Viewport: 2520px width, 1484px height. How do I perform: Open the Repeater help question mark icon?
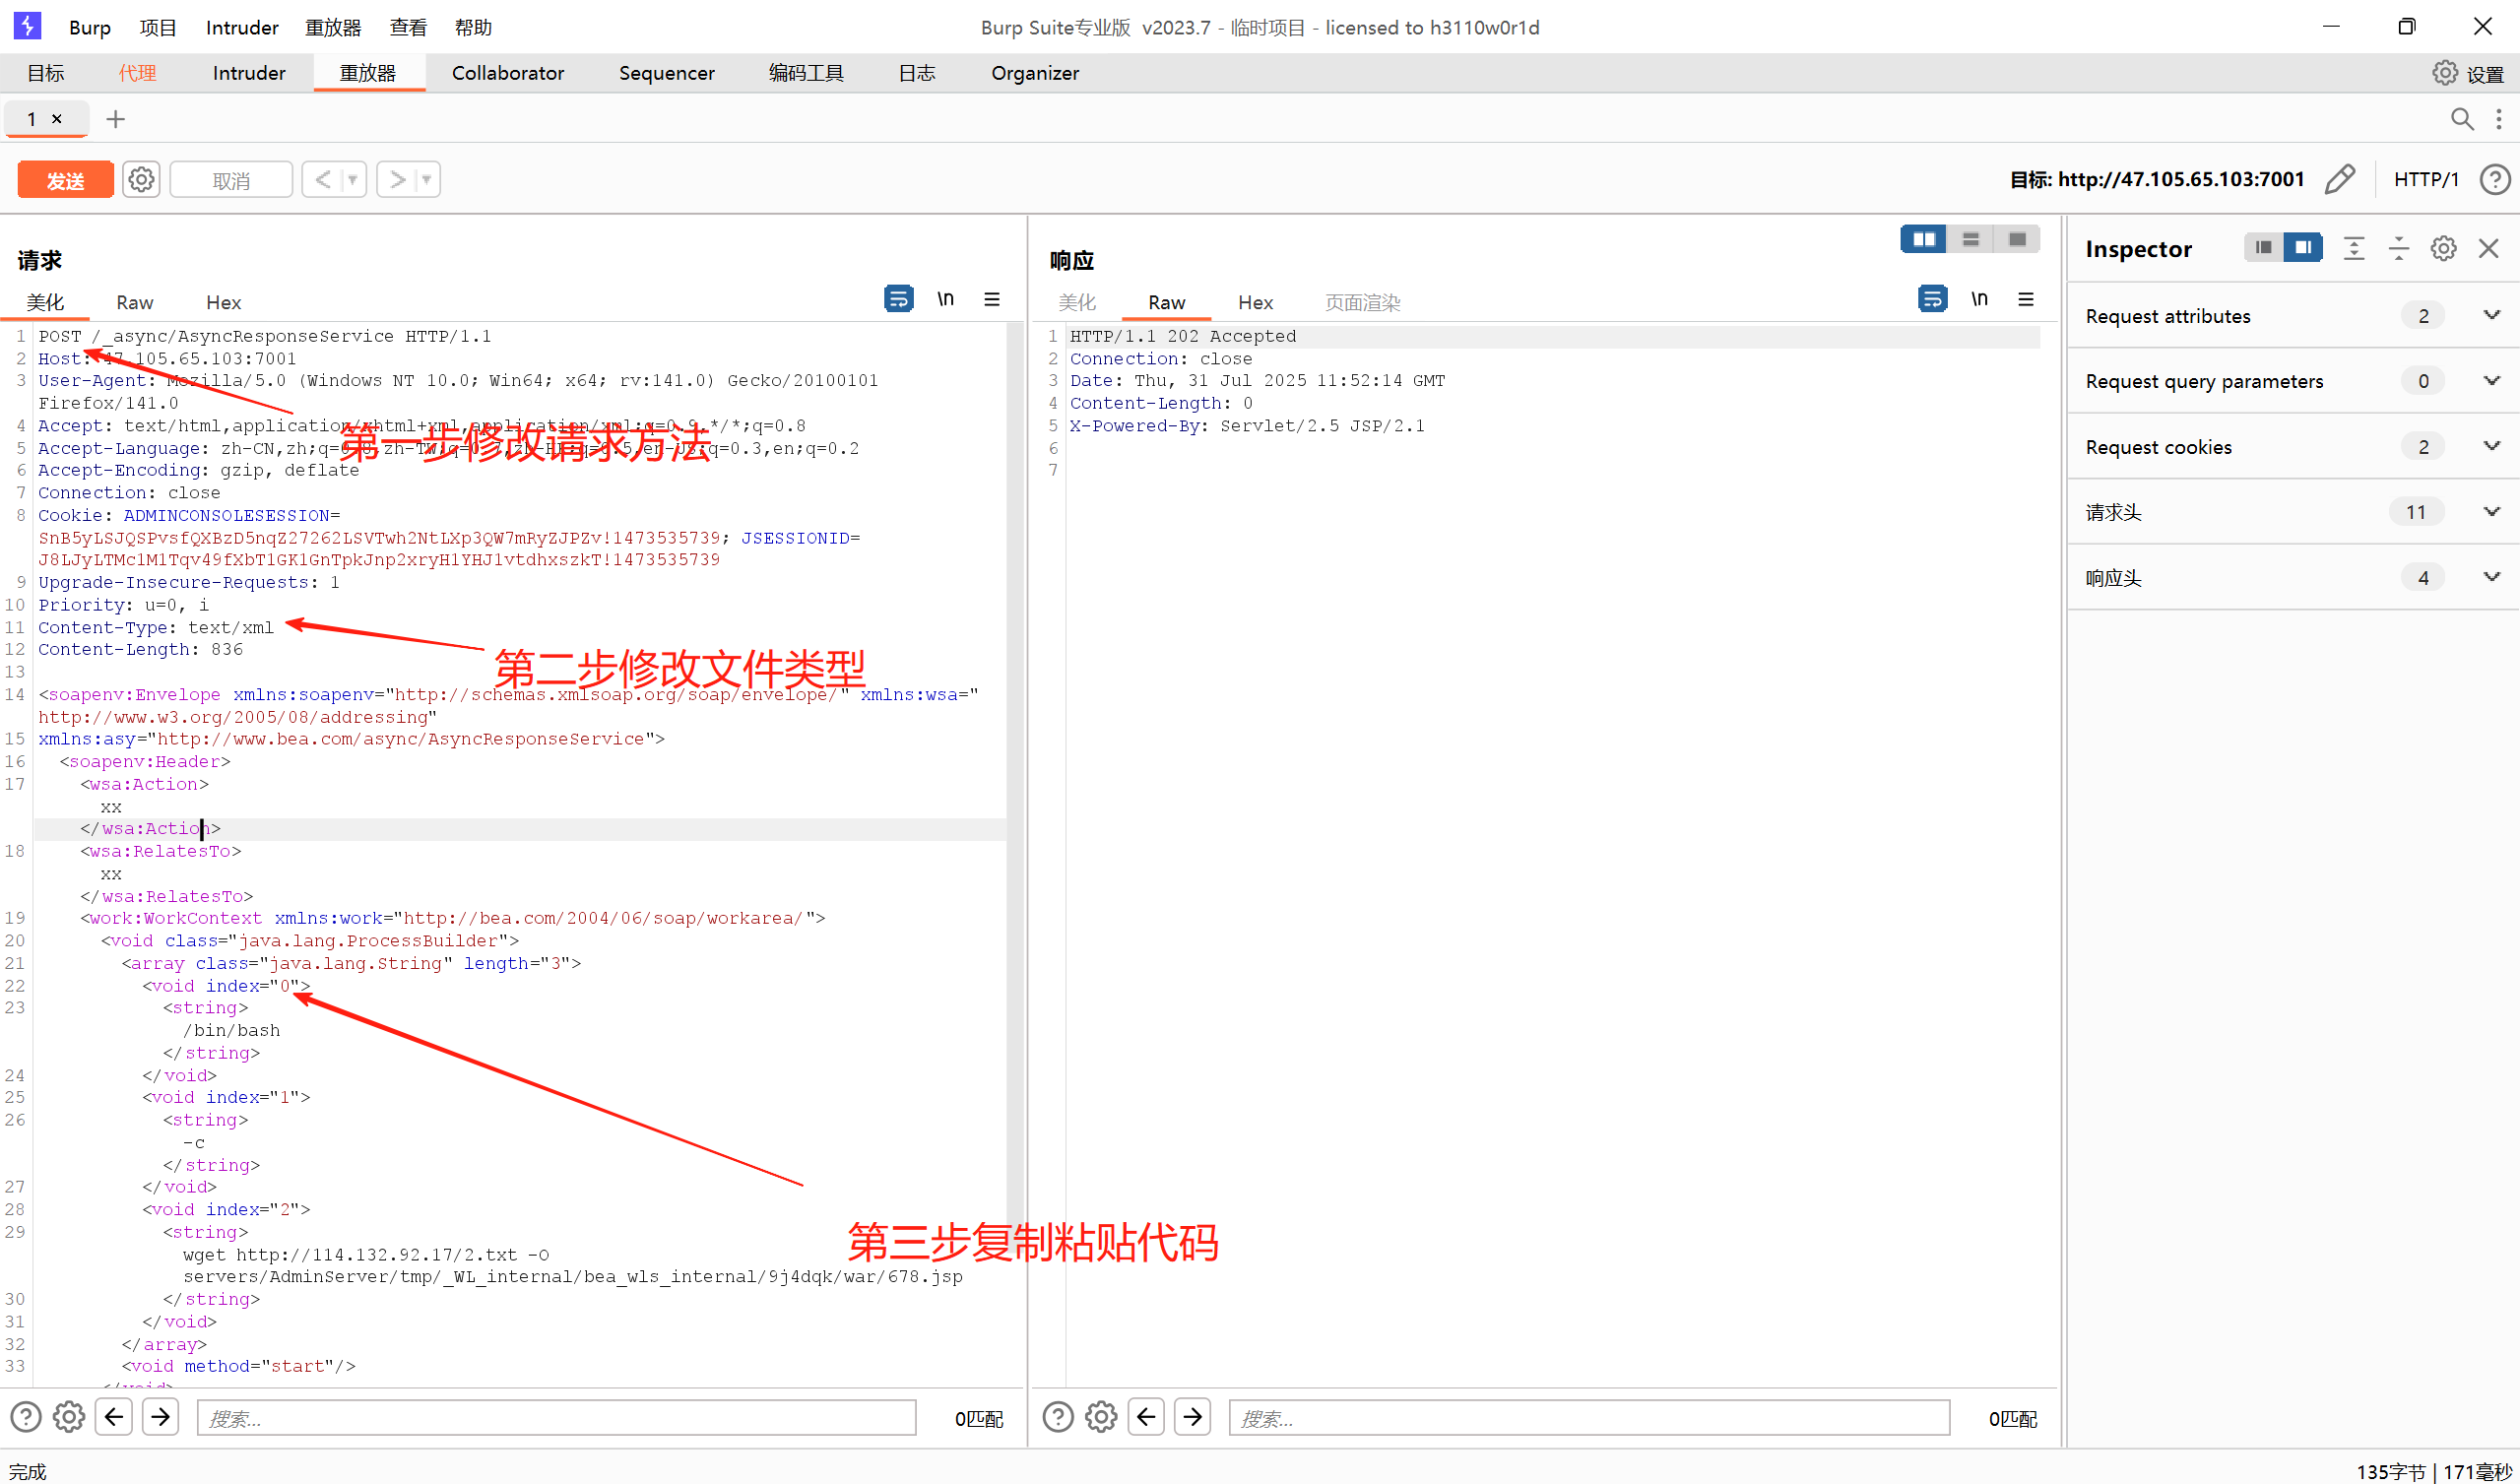pyautogui.click(x=2494, y=180)
